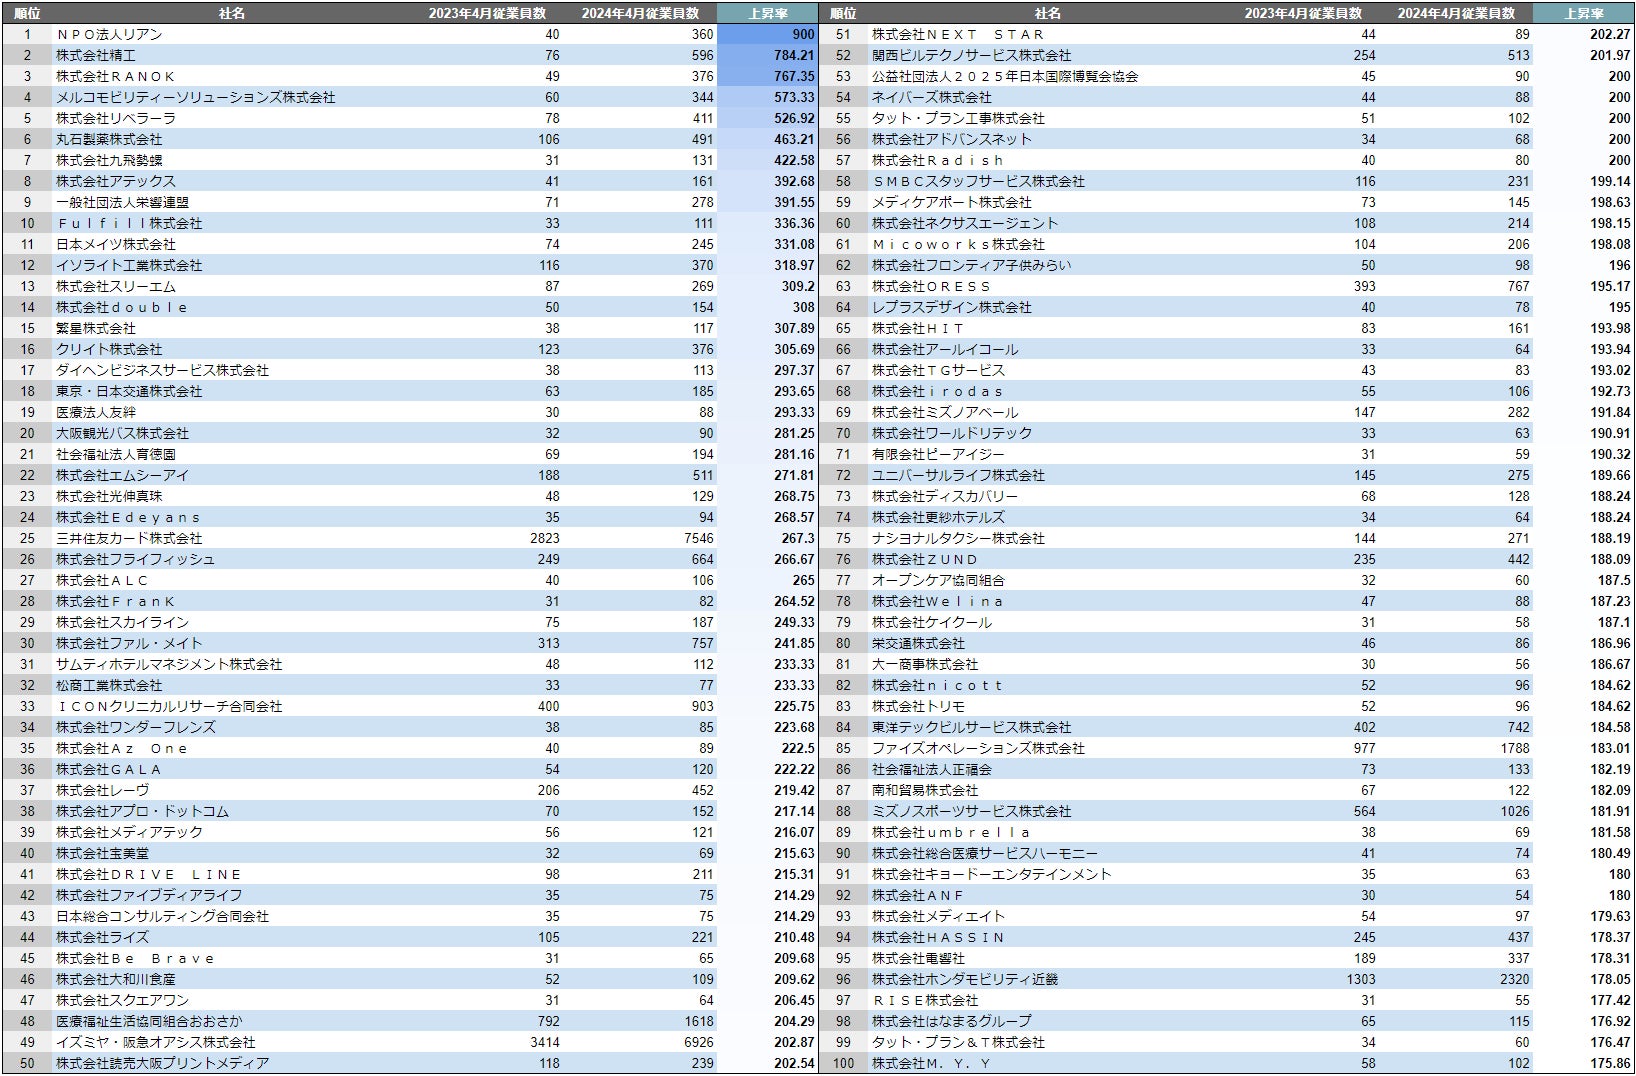Click the ユニバーサルライフ株式会社 cell
1636x1076 pixels.
coord(958,475)
